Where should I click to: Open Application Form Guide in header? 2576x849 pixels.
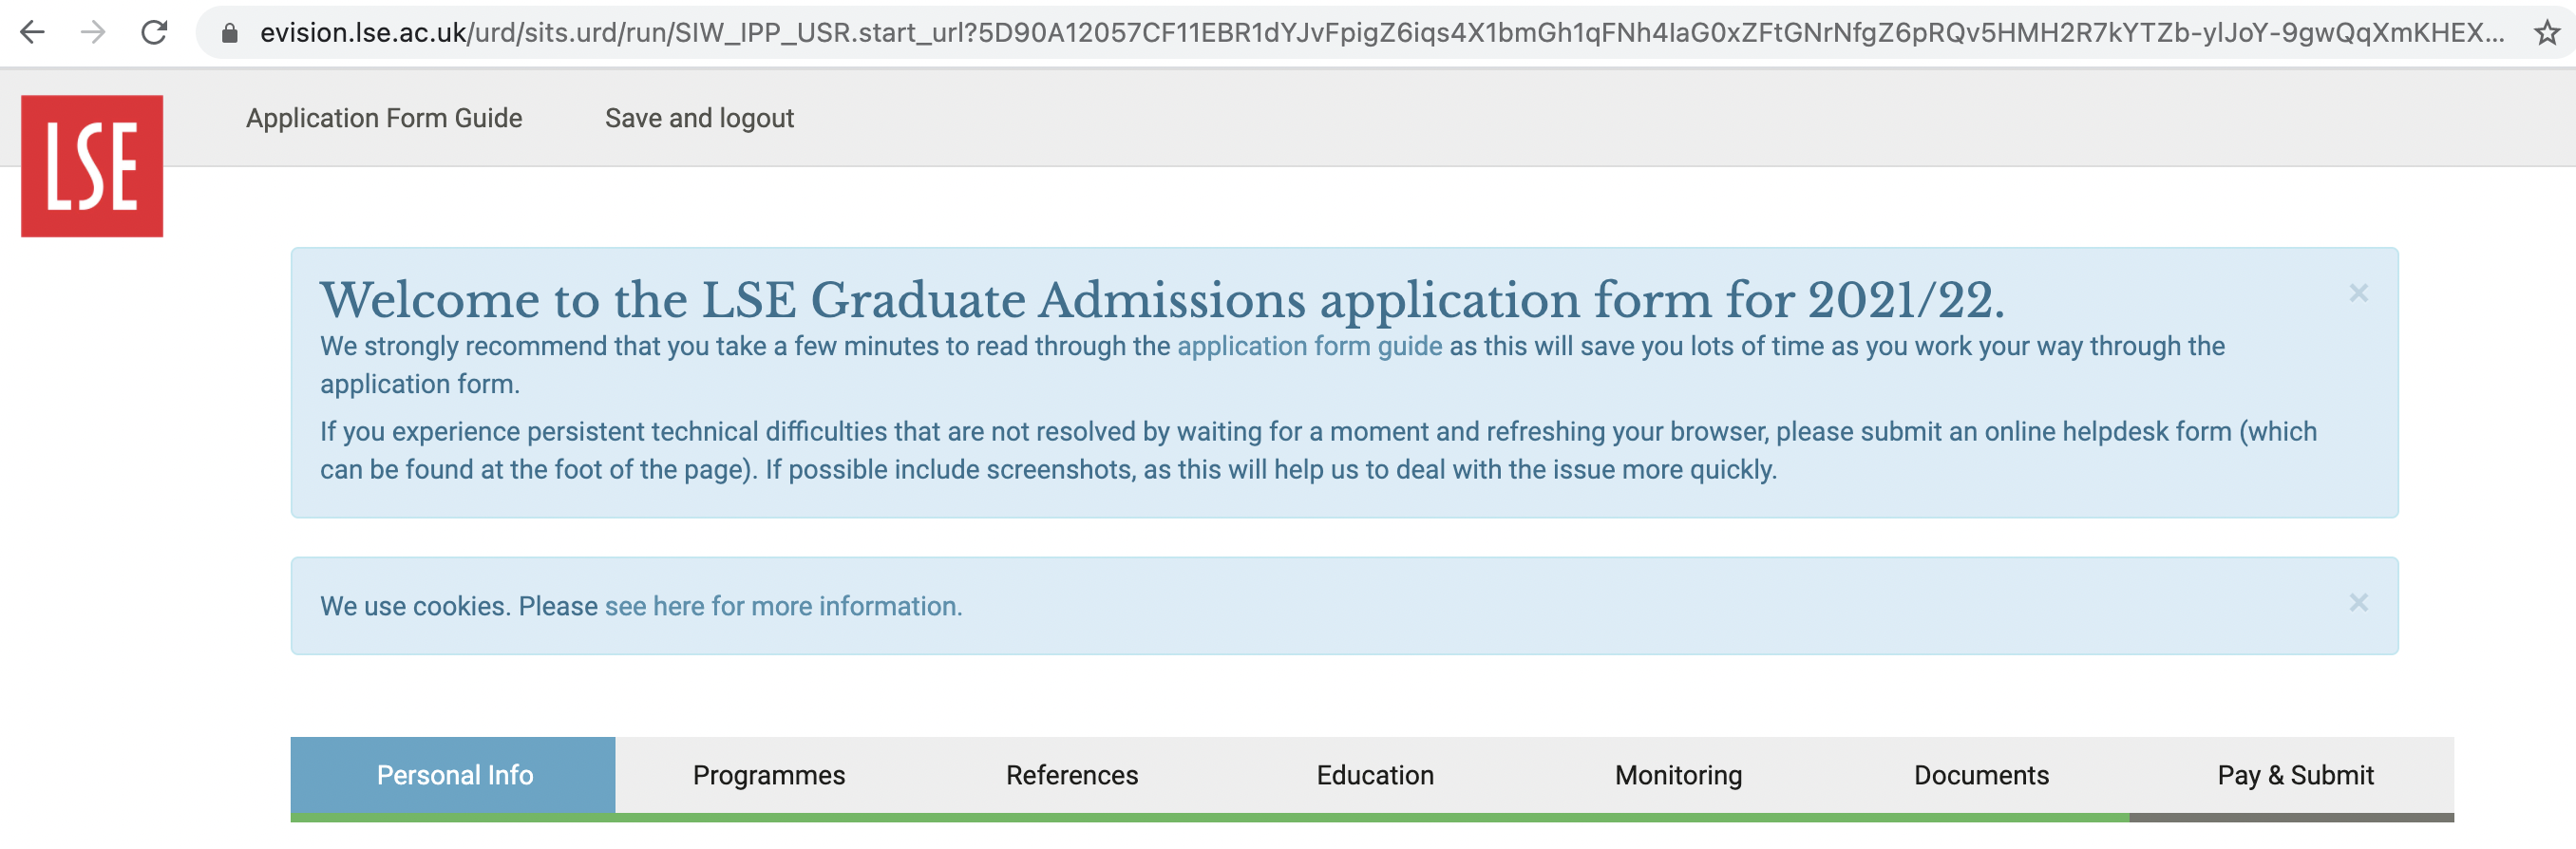pos(384,118)
